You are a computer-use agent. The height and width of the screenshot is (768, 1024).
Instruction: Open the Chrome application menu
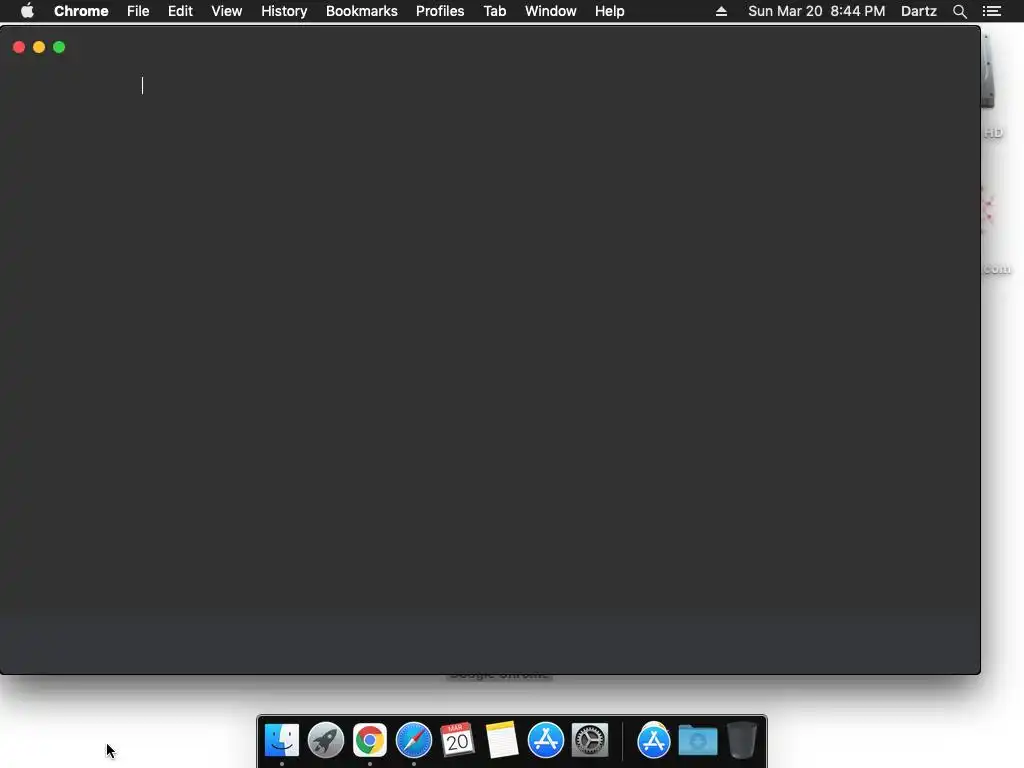[81, 11]
